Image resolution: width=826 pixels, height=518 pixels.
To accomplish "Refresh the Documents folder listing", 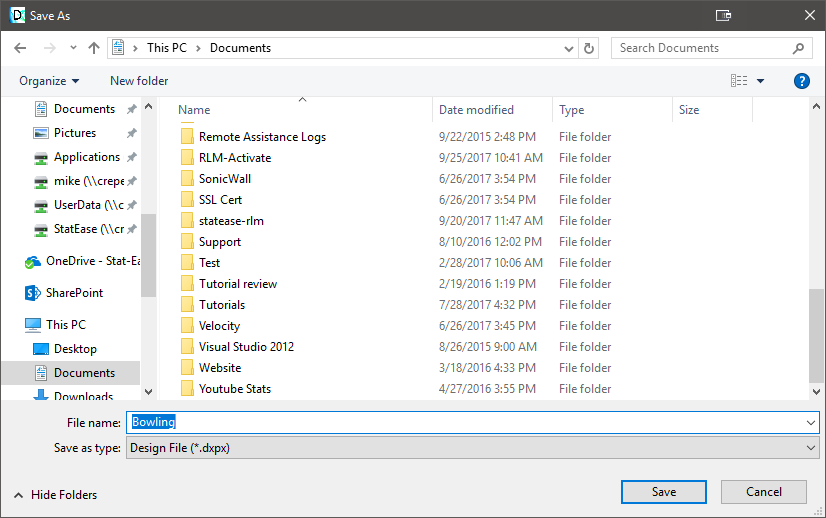I will (x=589, y=48).
